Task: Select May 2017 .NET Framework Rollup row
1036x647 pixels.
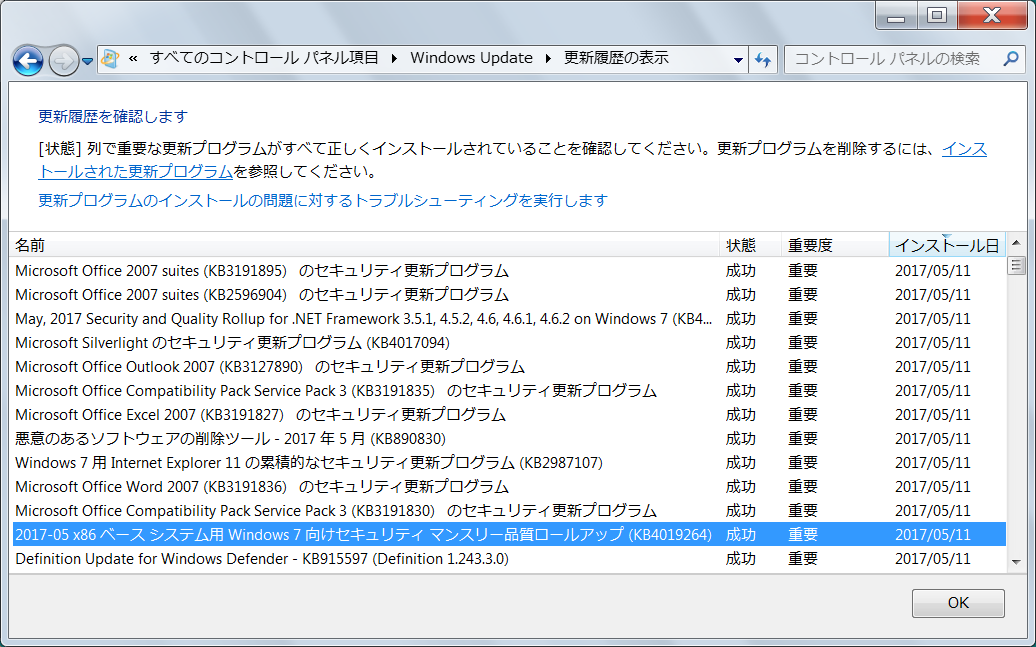Action: tap(509, 319)
